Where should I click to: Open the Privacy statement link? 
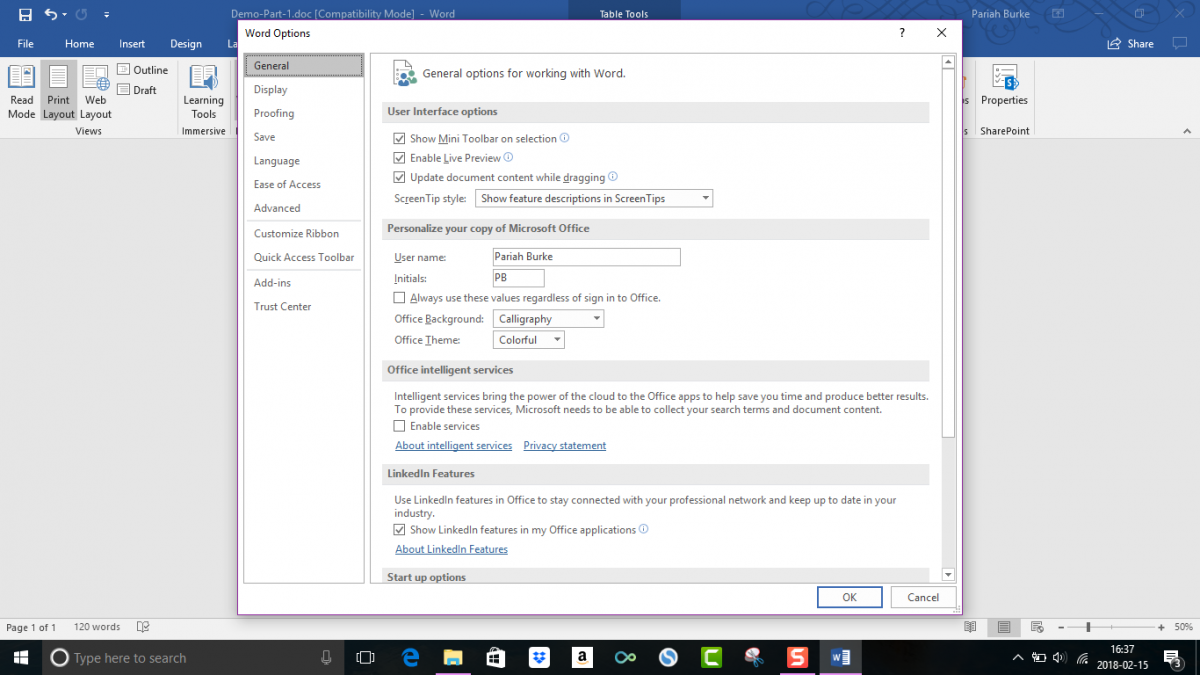(564, 446)
